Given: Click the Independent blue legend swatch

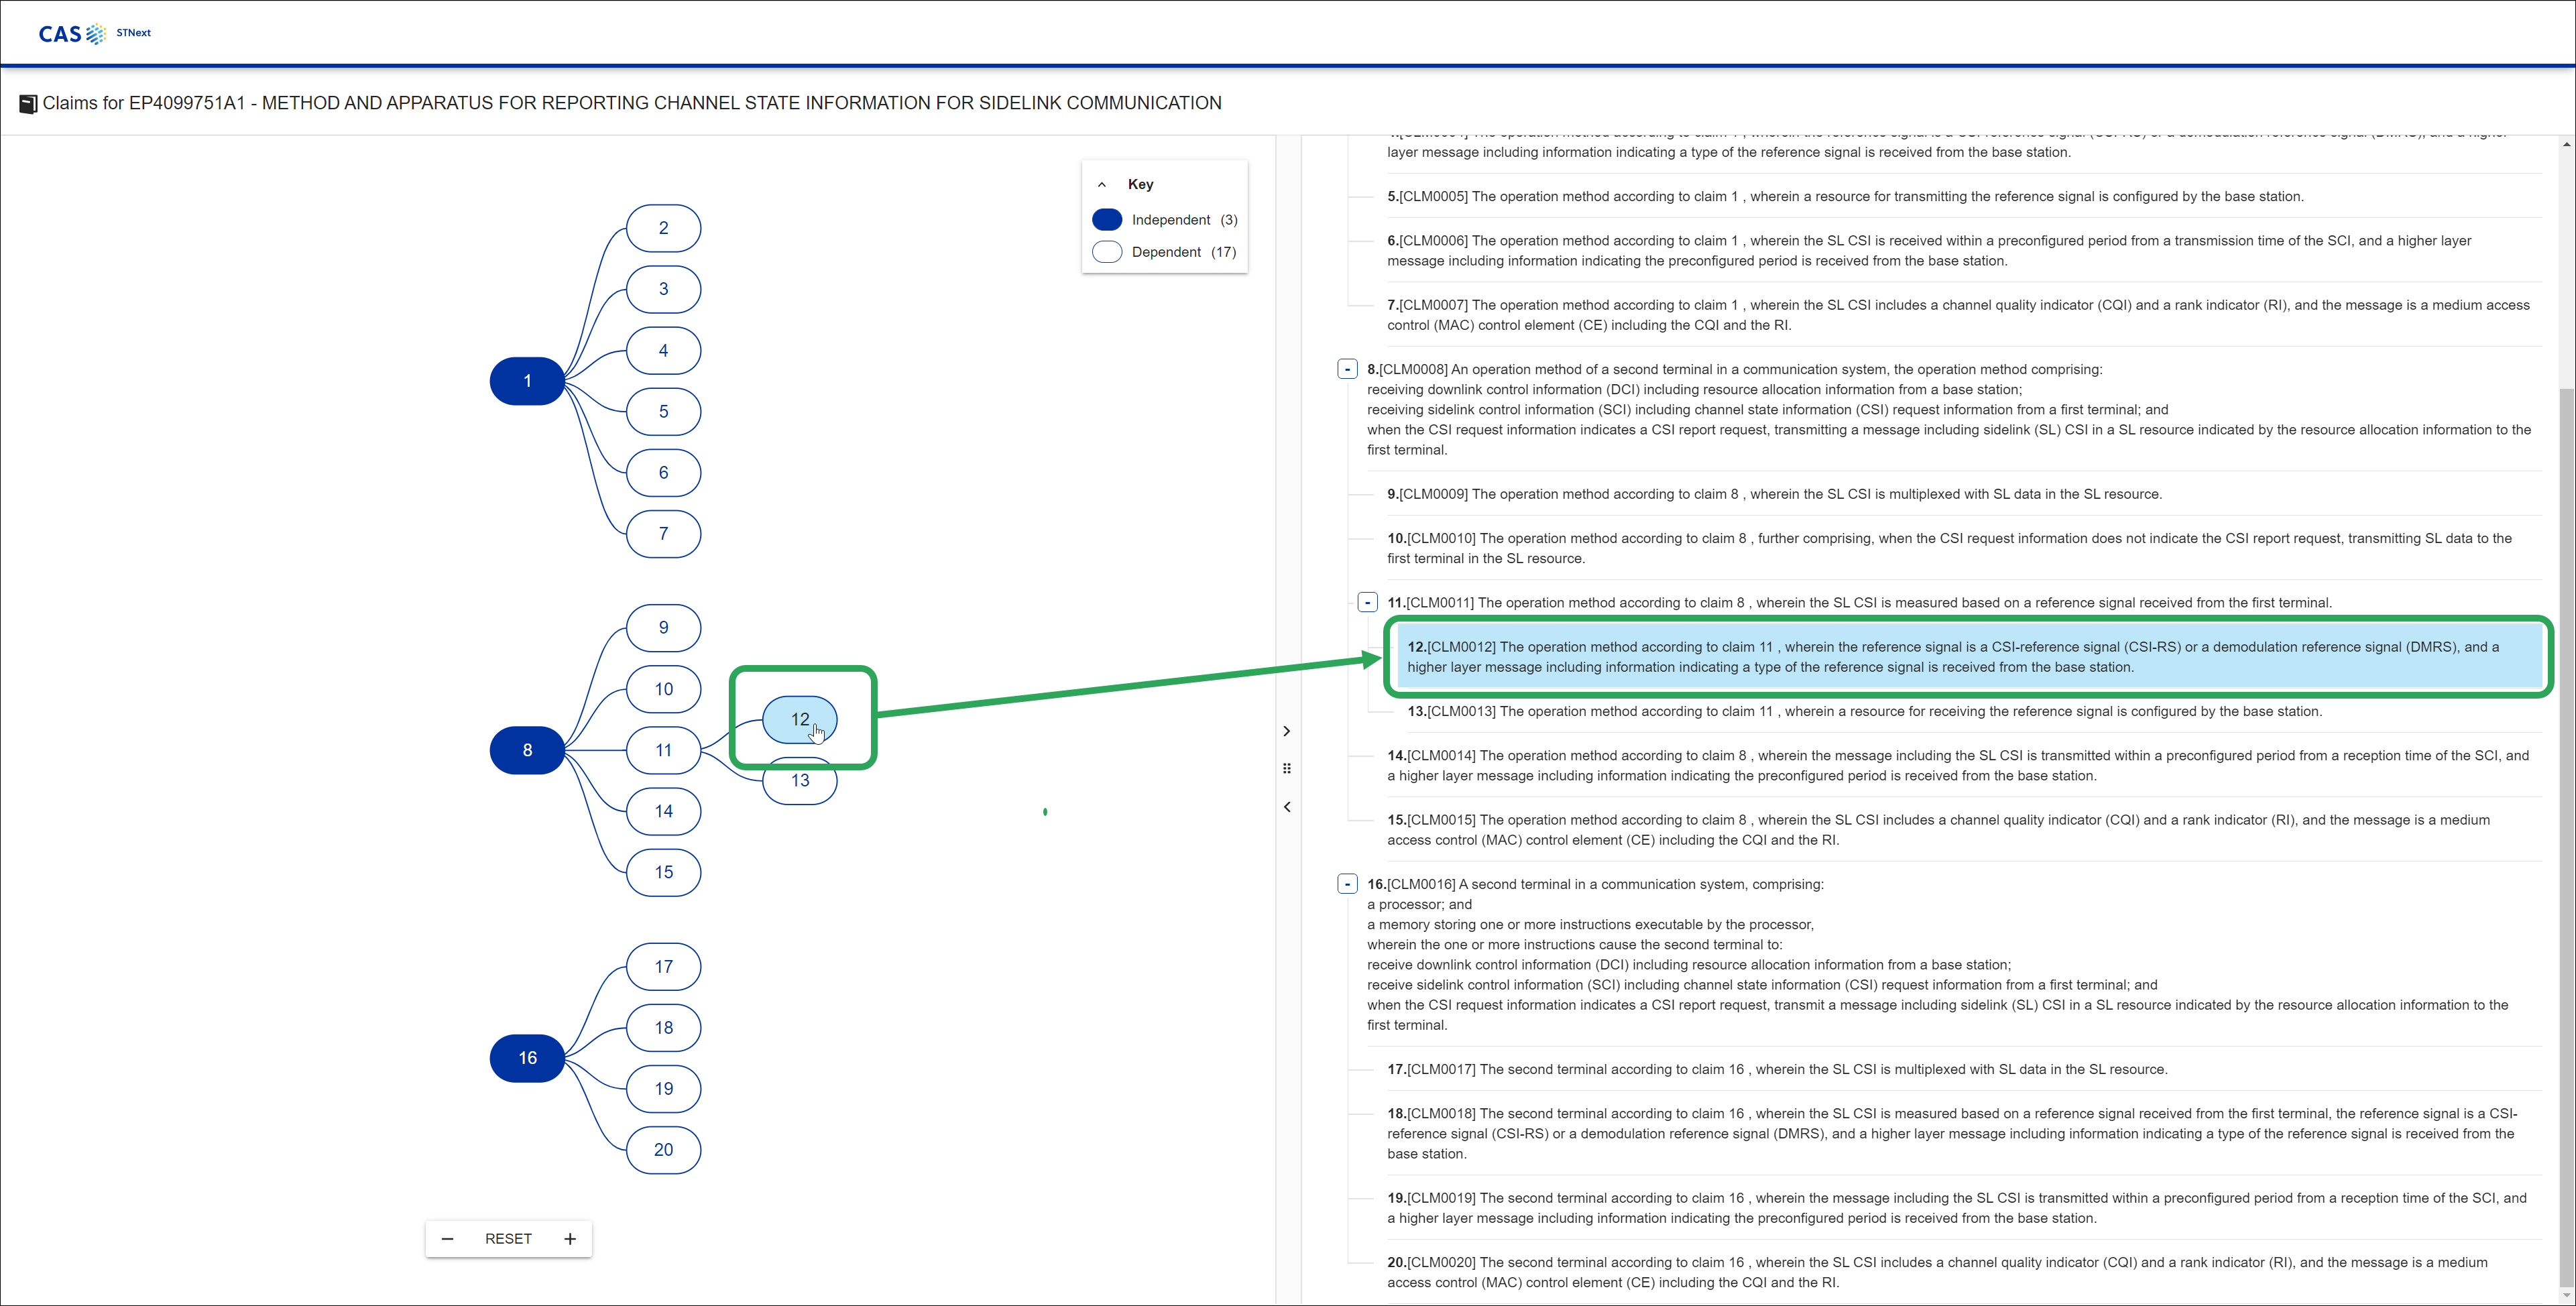Looking at the screenshot, I should coord(1107,220).
